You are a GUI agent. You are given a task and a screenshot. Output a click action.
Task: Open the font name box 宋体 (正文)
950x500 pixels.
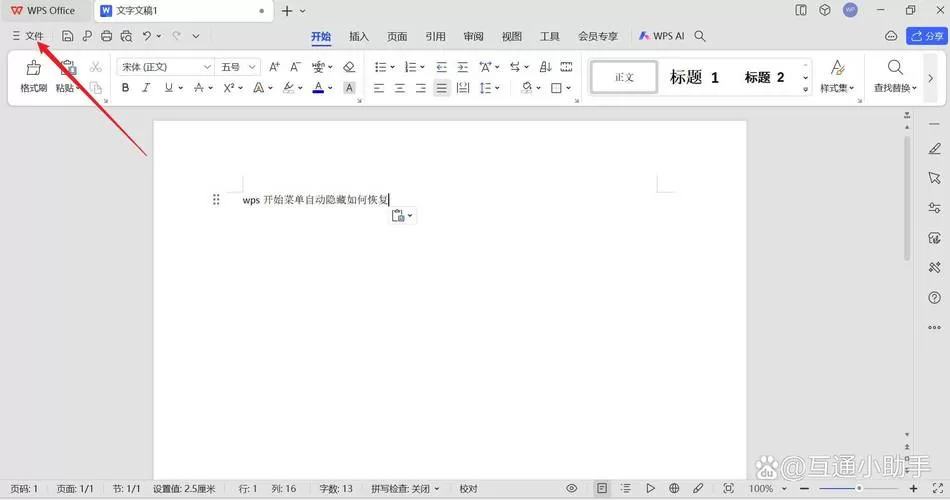point(165,67)
